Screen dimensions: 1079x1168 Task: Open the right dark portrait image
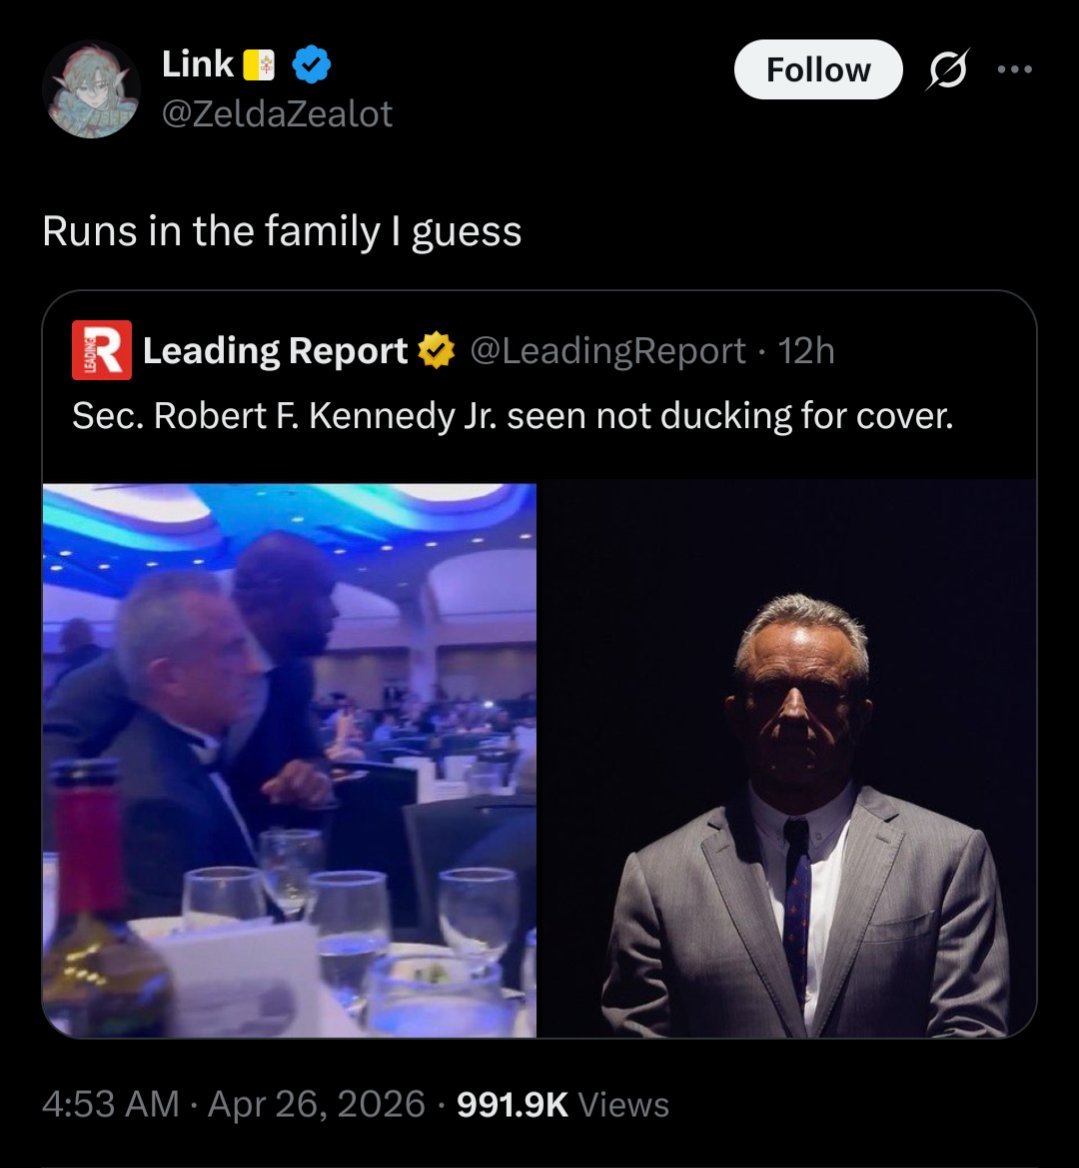pos(787,760)
